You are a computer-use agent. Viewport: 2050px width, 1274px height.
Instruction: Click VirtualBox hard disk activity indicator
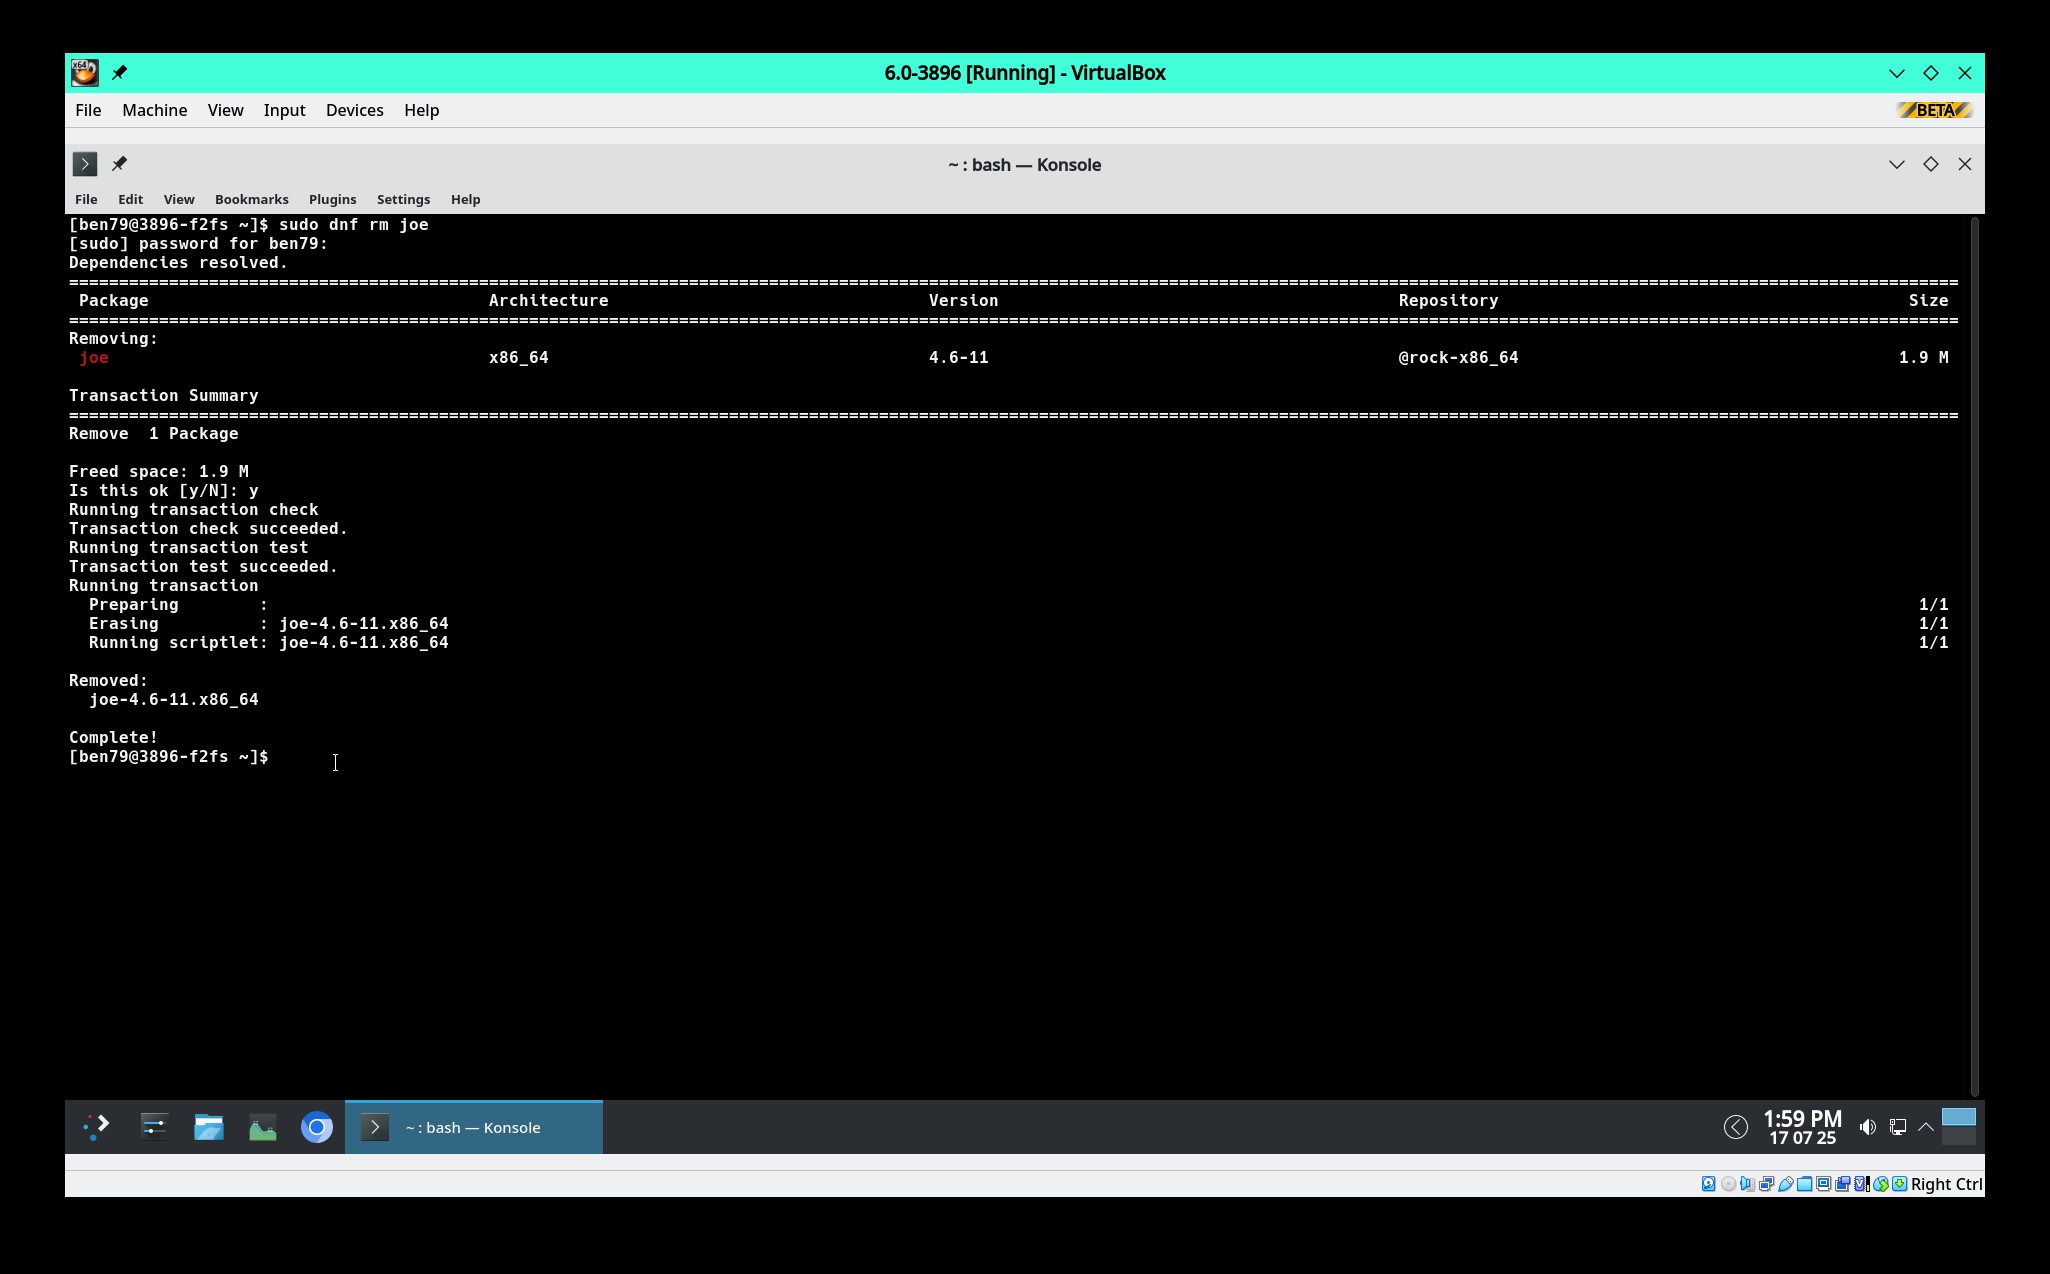pos(1708,1184)
